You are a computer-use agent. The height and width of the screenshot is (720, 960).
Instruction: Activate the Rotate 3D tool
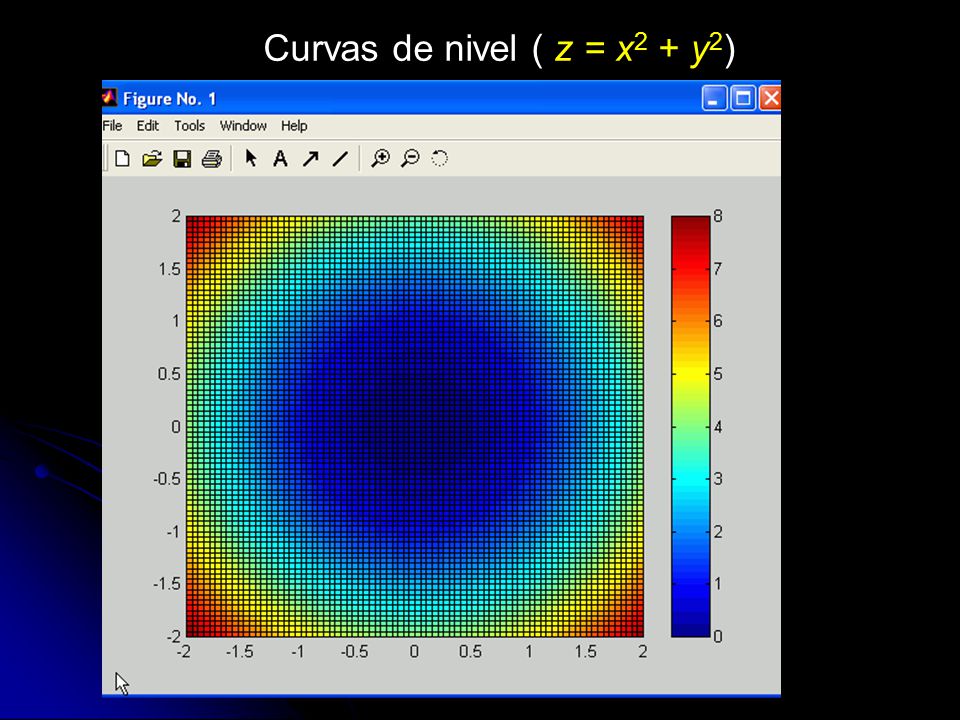click(439, 159)
